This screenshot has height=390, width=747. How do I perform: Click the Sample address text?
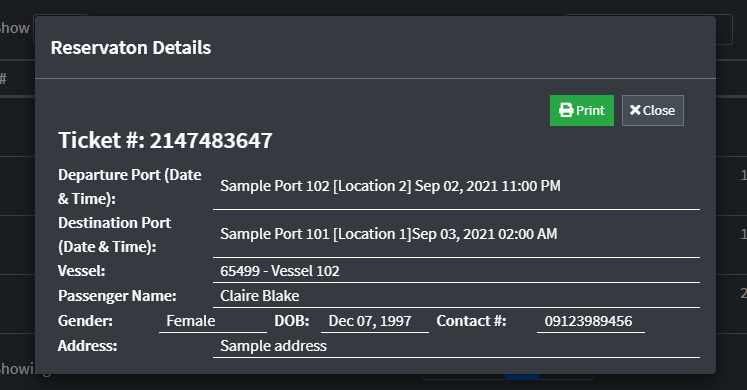click(x=273, y=346)
